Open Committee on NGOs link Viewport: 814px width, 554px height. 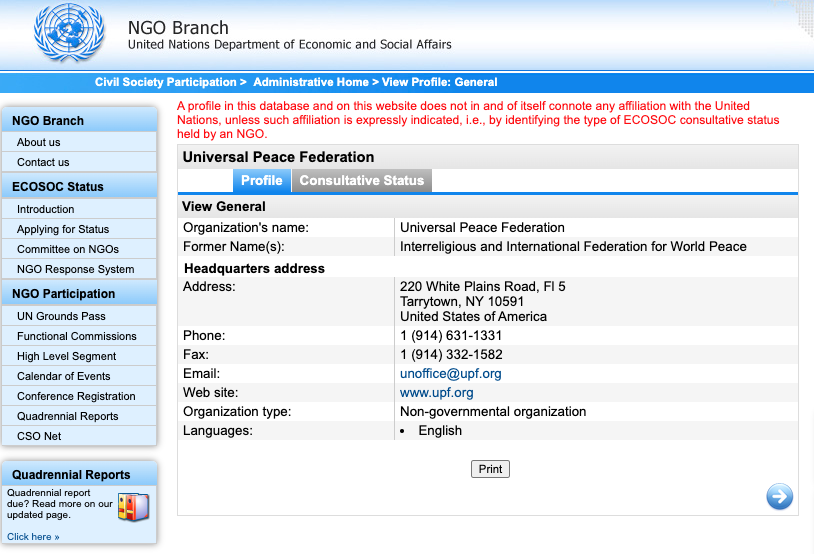[79, 249]
